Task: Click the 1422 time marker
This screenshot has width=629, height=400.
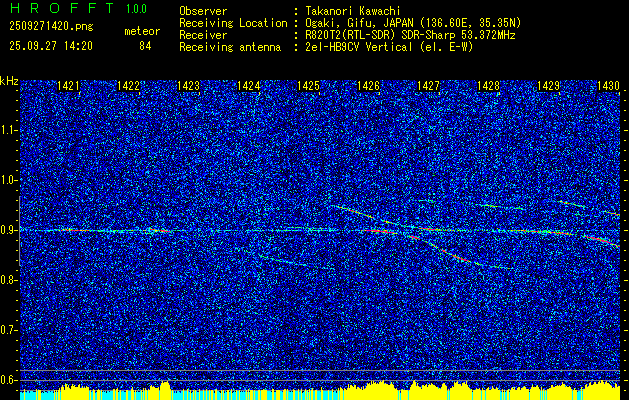Action: coord(128,85)
